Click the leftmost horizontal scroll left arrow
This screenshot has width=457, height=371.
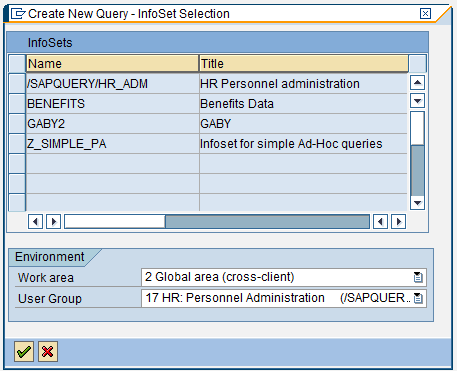click(x=35, y=221)
